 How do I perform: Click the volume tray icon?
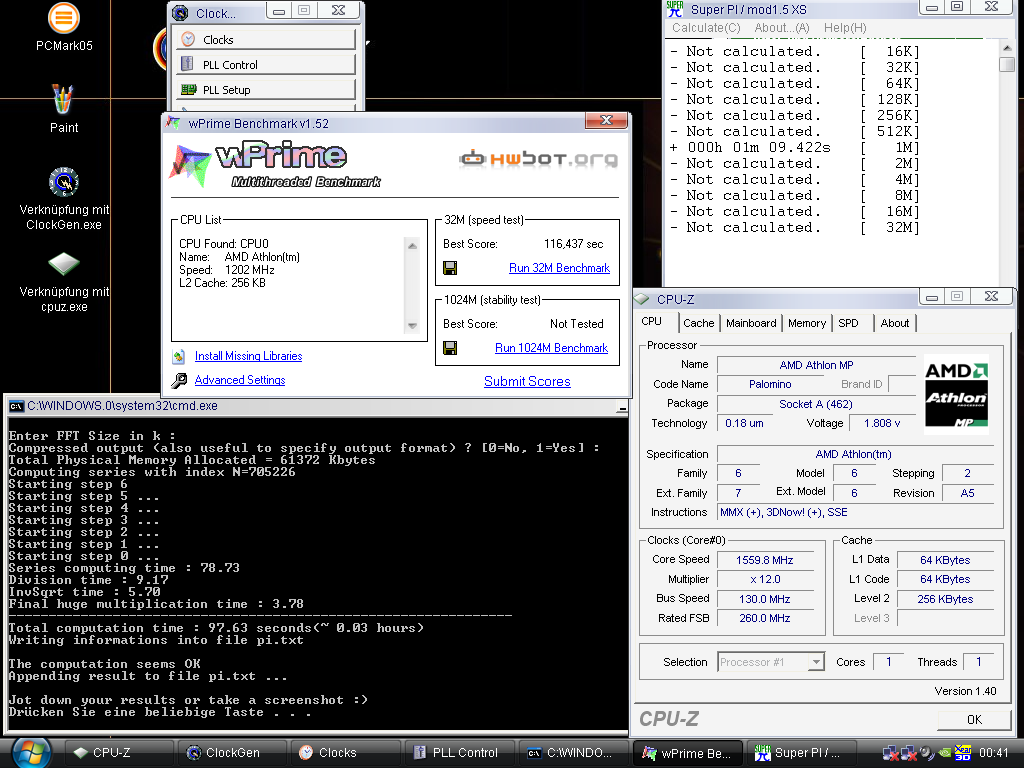coord(927,753)
